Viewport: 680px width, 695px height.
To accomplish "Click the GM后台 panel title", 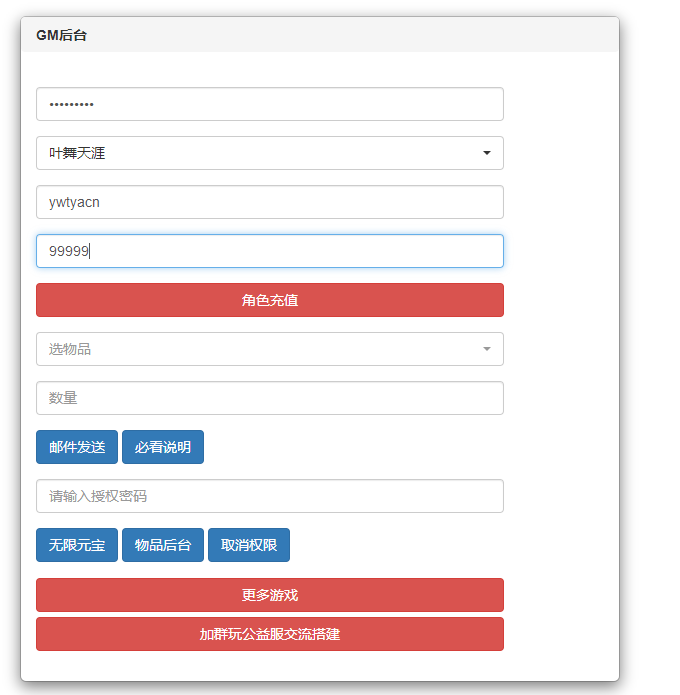I will (x=61, y=35).
